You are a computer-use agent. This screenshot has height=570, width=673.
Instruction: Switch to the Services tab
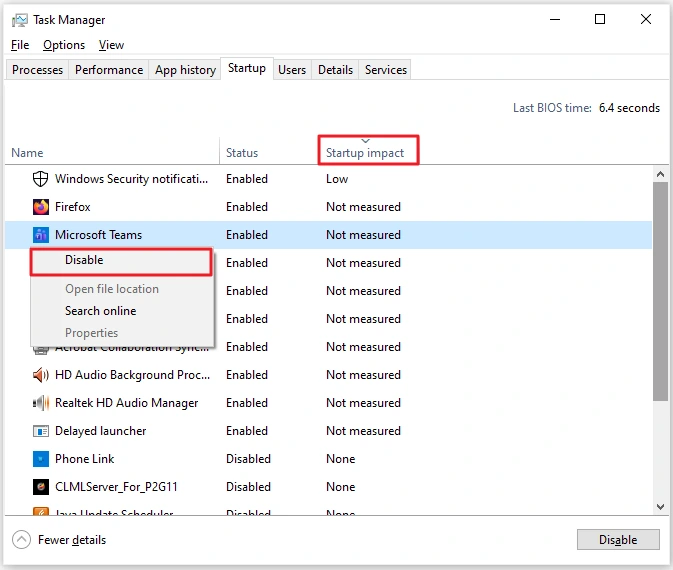coord(385,70)
